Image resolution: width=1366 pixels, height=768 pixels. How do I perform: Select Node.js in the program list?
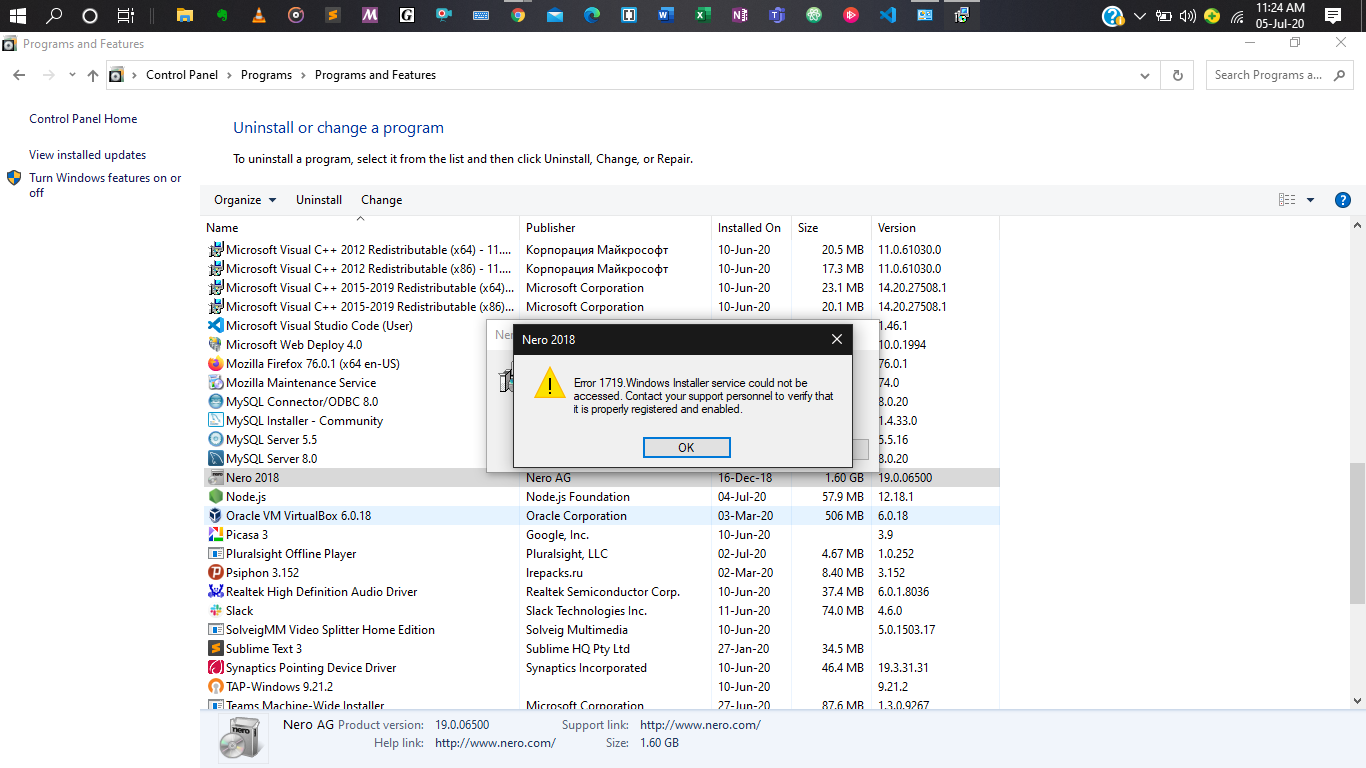point(600,497)
